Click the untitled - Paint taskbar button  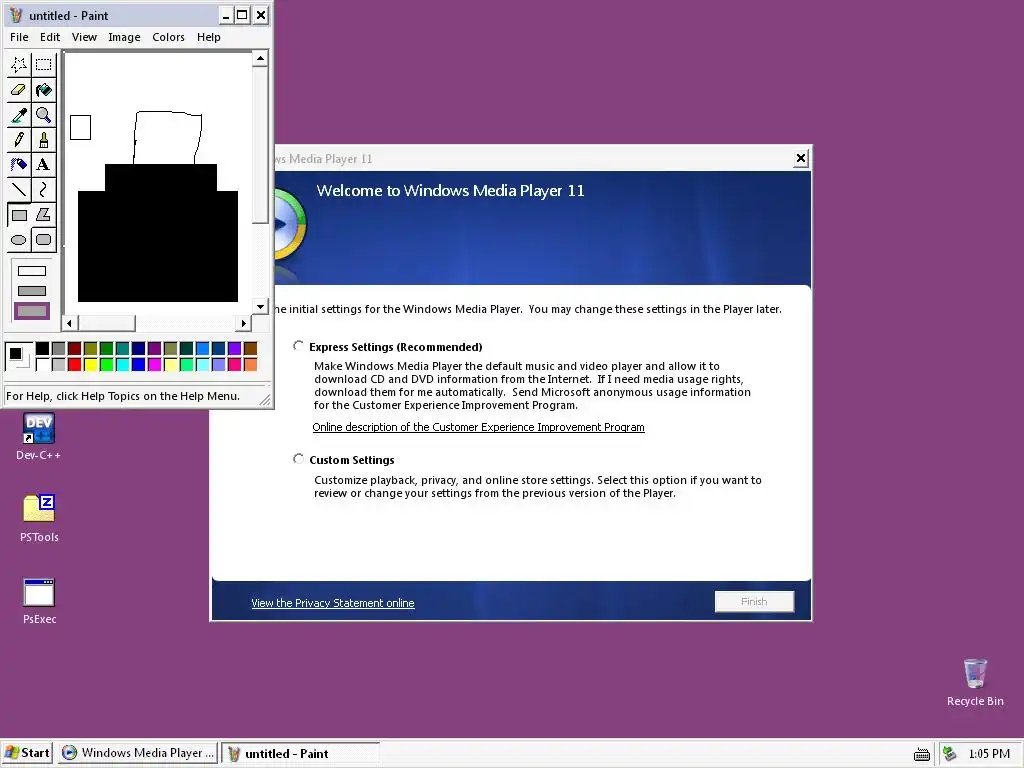[x=300, y=754]
